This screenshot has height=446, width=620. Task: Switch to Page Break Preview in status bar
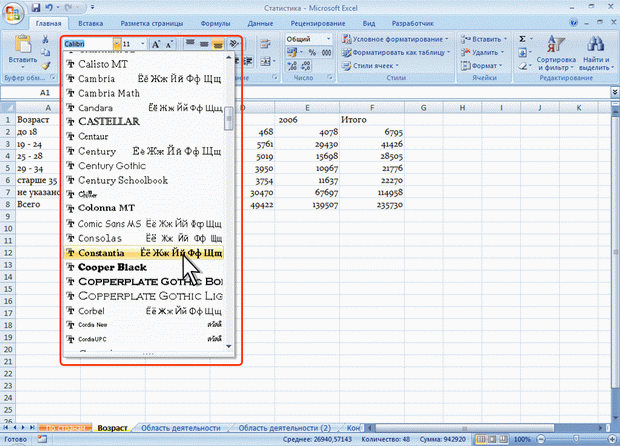point(503,439)
